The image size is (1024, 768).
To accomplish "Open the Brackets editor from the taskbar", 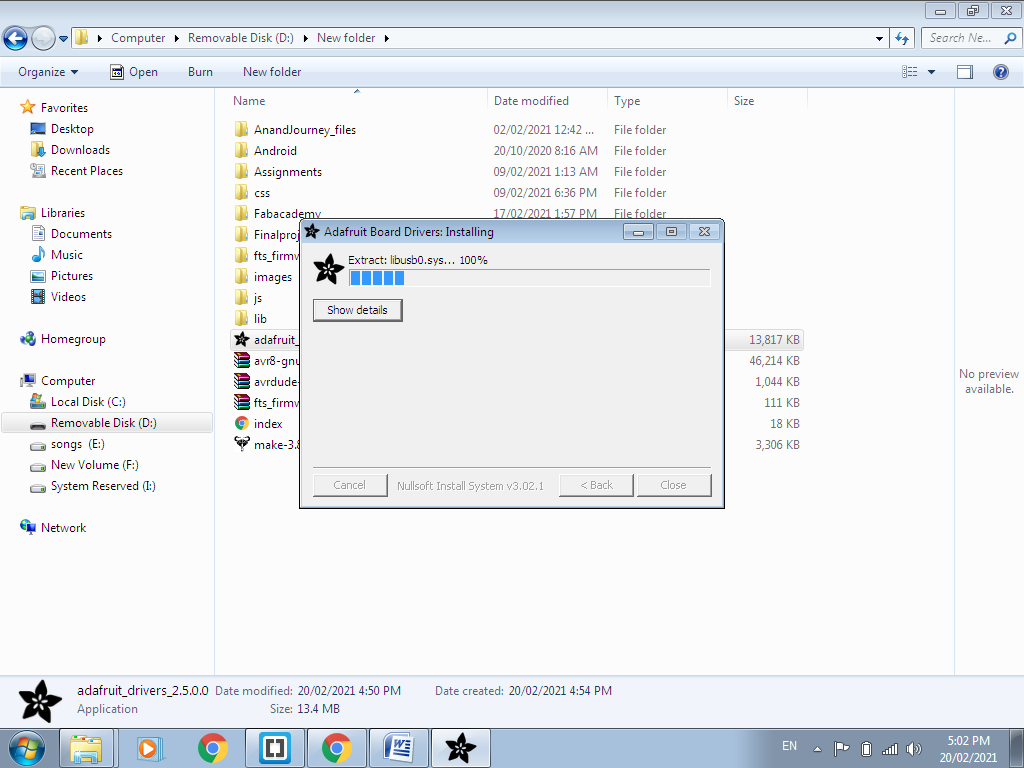I will [274, 748].
